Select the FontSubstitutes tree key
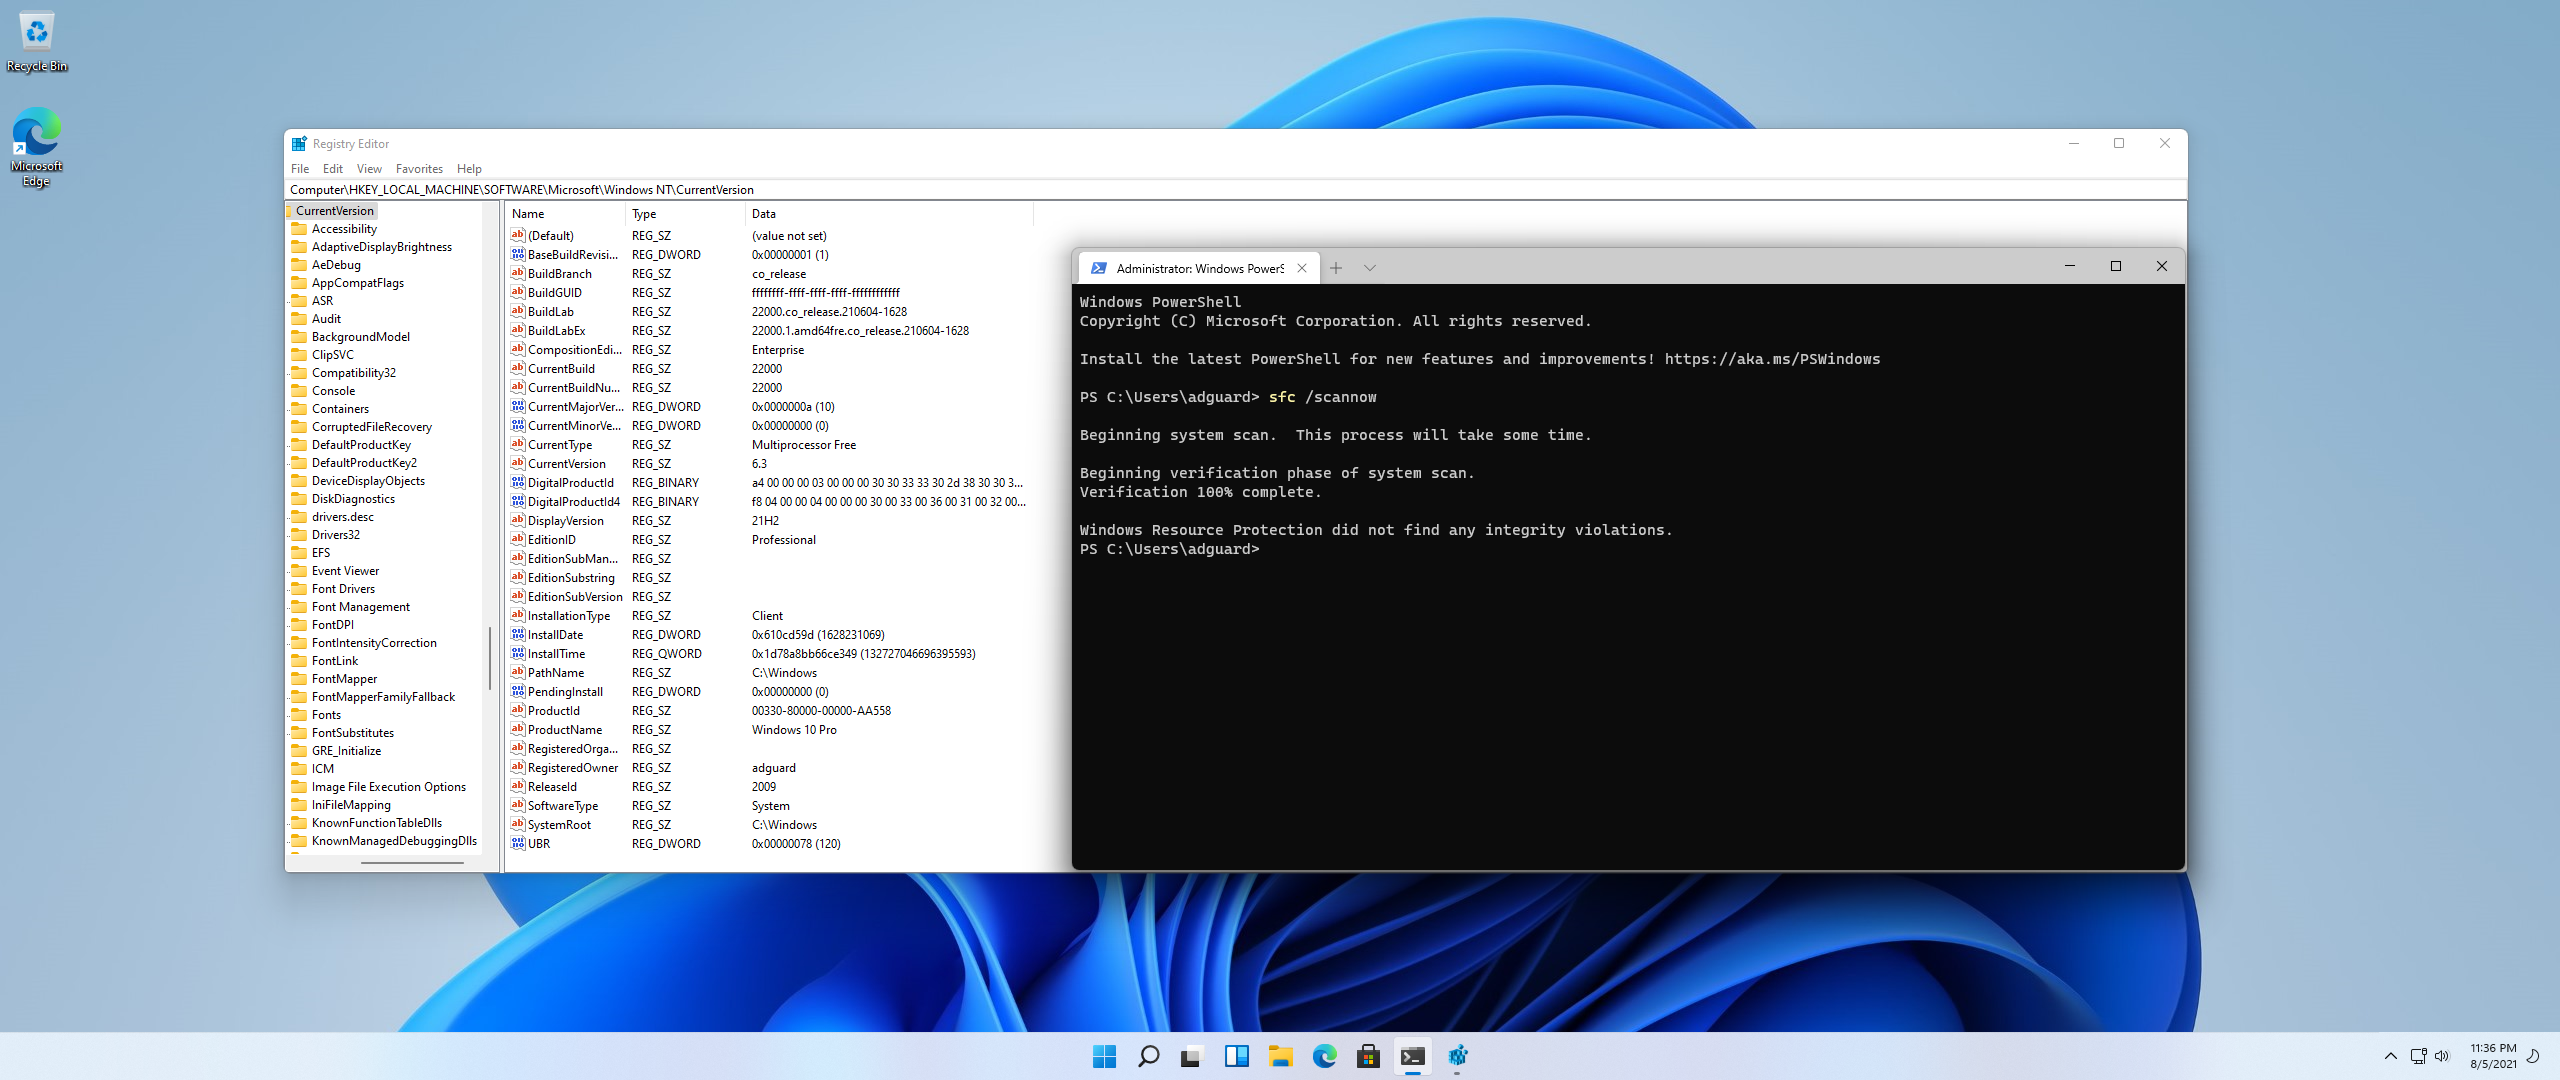The height and width of the screenshot is (1080, 2560). tap(353, 733)
